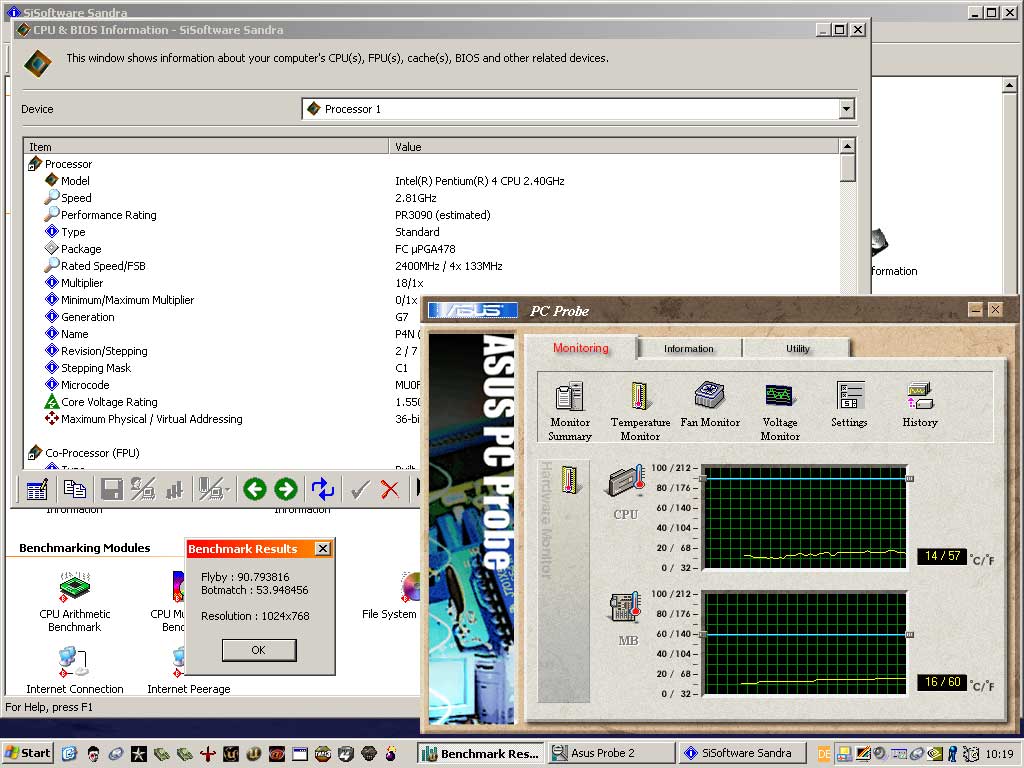Viewport: 1024px width, 768px height.
Task: Adjust the CPU temperature threshold slider handle
Action: tap(909, 479)
